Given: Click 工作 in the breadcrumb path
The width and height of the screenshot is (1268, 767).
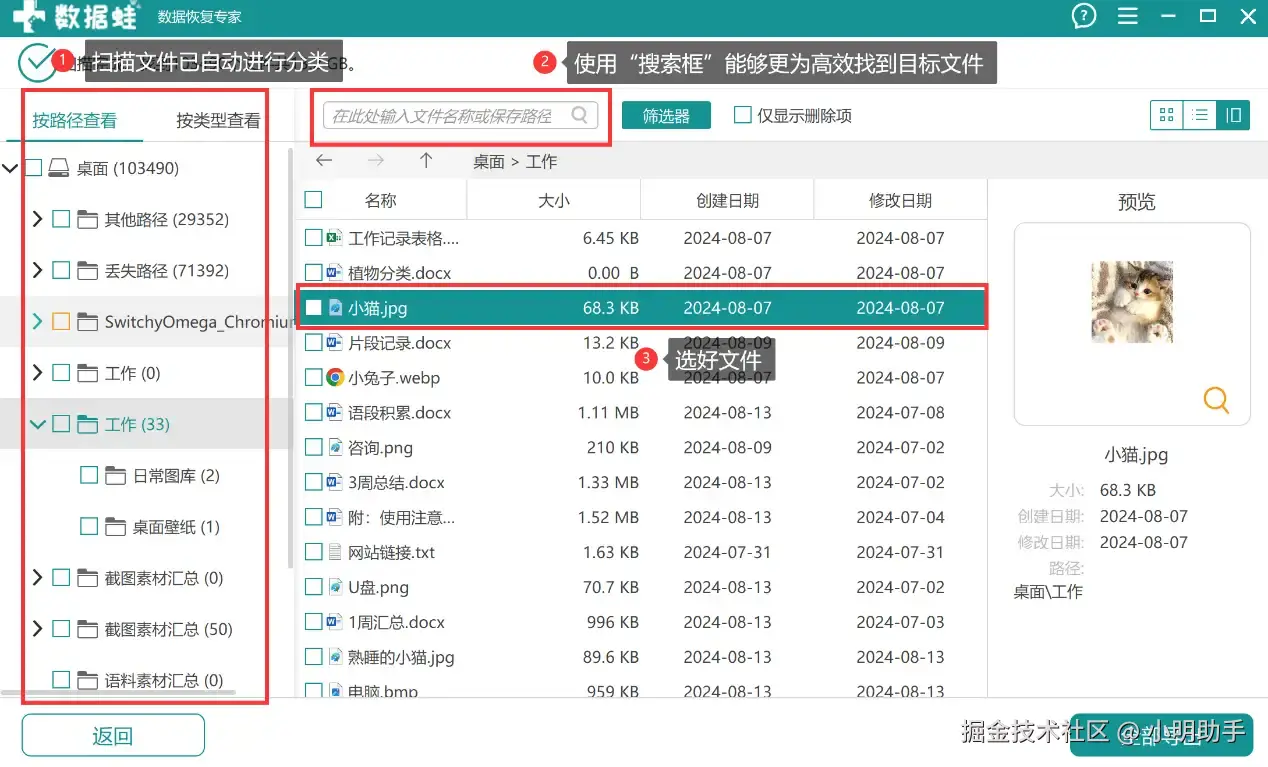Looking at the screenshot, I should coord(541,161).
